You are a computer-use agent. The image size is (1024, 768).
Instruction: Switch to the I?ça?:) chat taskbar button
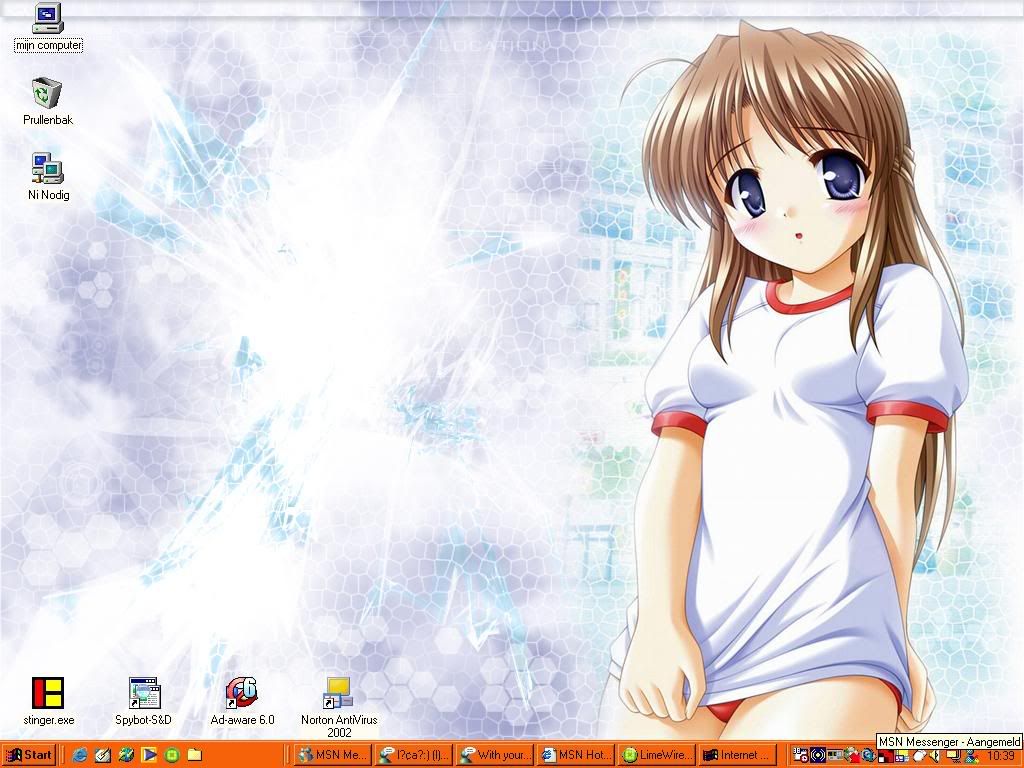click(413, 755)
